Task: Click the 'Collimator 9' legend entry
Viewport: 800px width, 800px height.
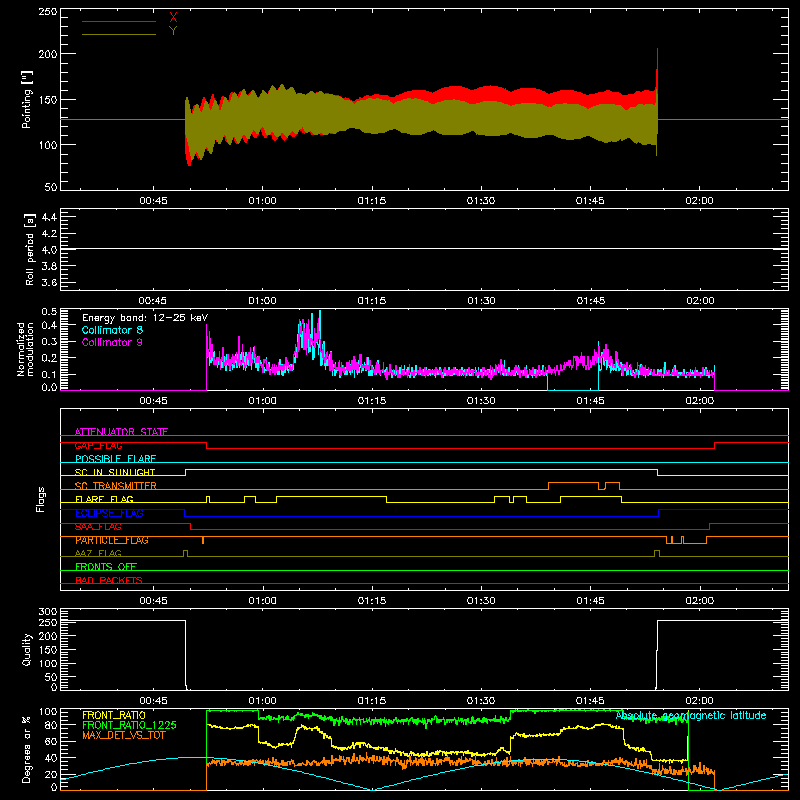Action: click(x=112, y=342)
